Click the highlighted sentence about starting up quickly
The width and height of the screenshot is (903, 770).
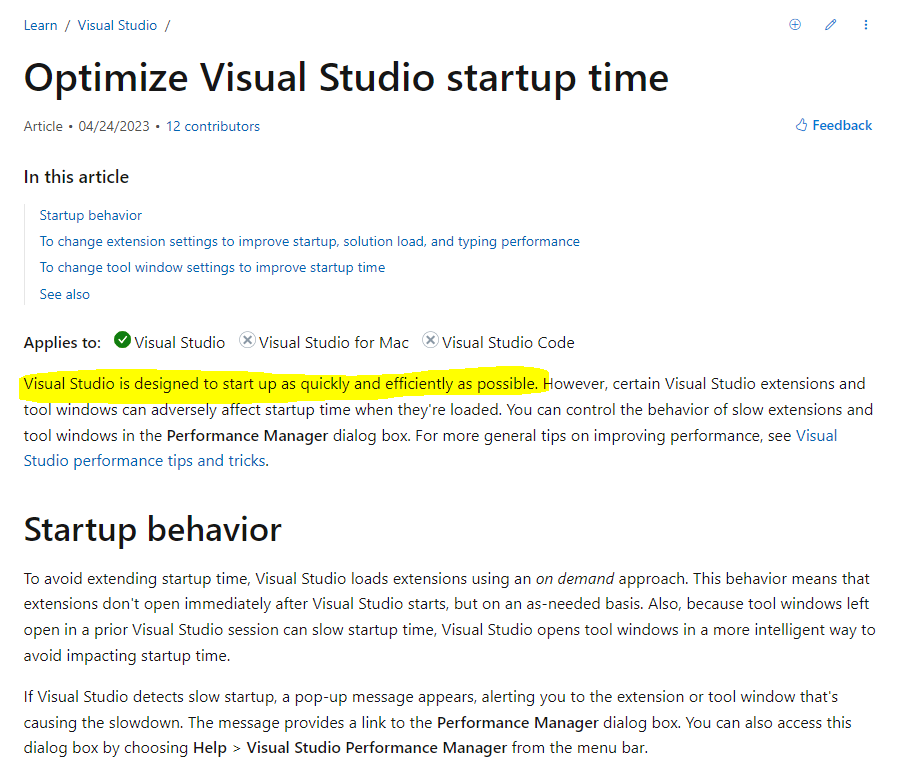point(281,384)
